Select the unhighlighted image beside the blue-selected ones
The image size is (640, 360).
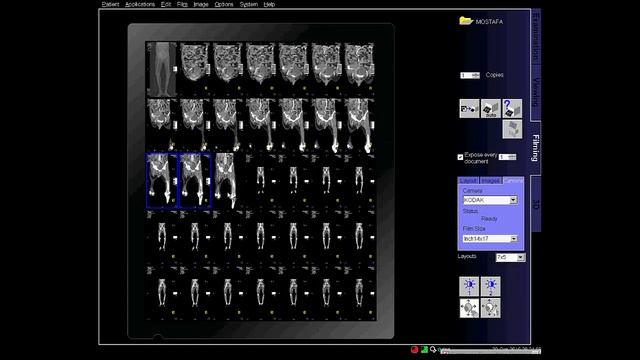tap(228, 181)
